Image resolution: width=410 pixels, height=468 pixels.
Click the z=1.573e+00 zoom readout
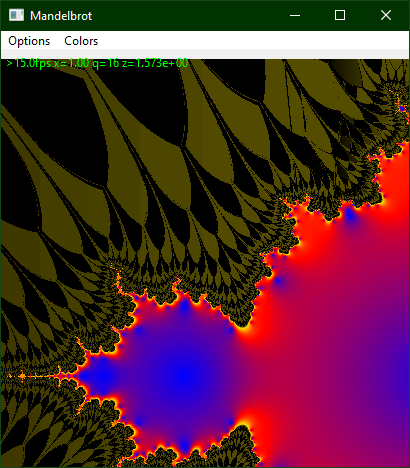click(x=155, y=63)
